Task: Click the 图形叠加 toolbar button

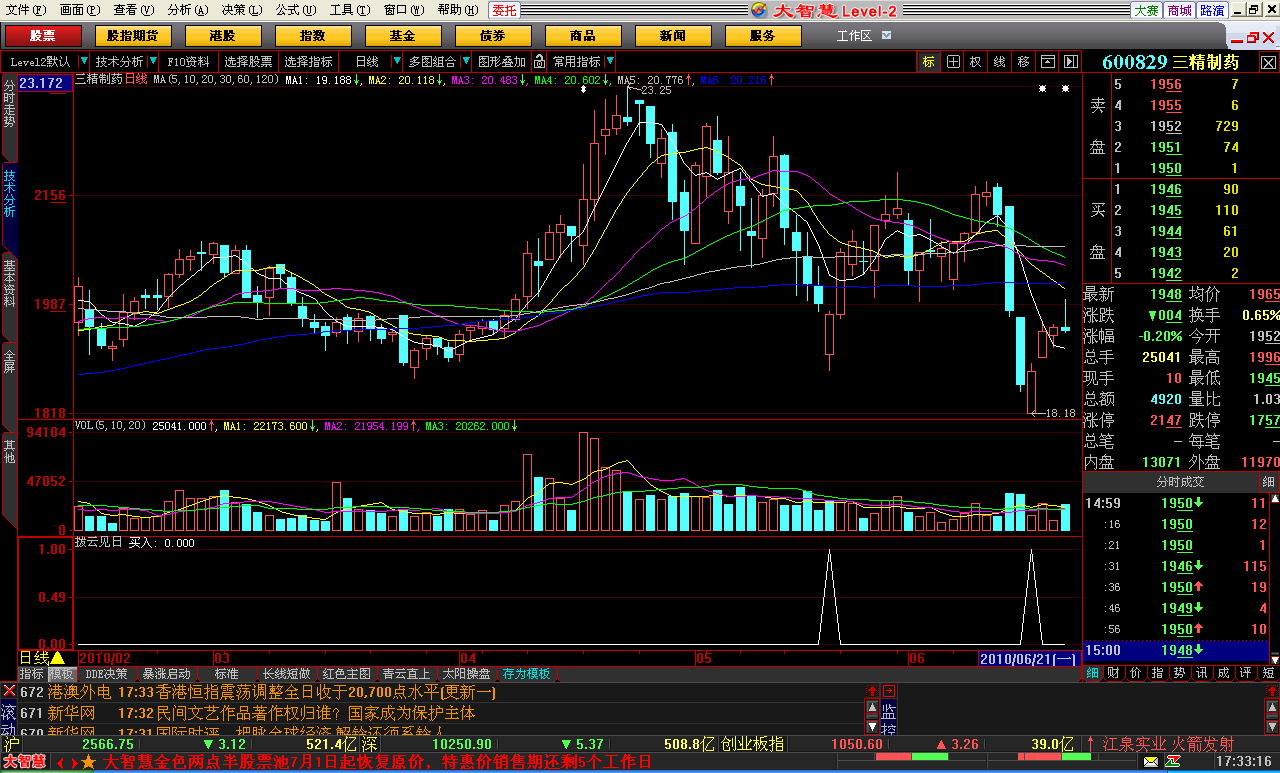Action: [502, 62]
